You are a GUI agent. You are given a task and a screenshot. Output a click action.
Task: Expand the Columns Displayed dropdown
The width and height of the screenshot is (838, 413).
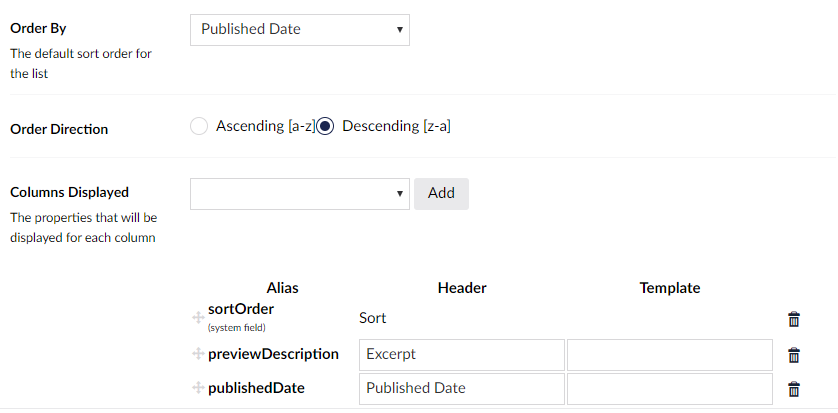[299, 193]
